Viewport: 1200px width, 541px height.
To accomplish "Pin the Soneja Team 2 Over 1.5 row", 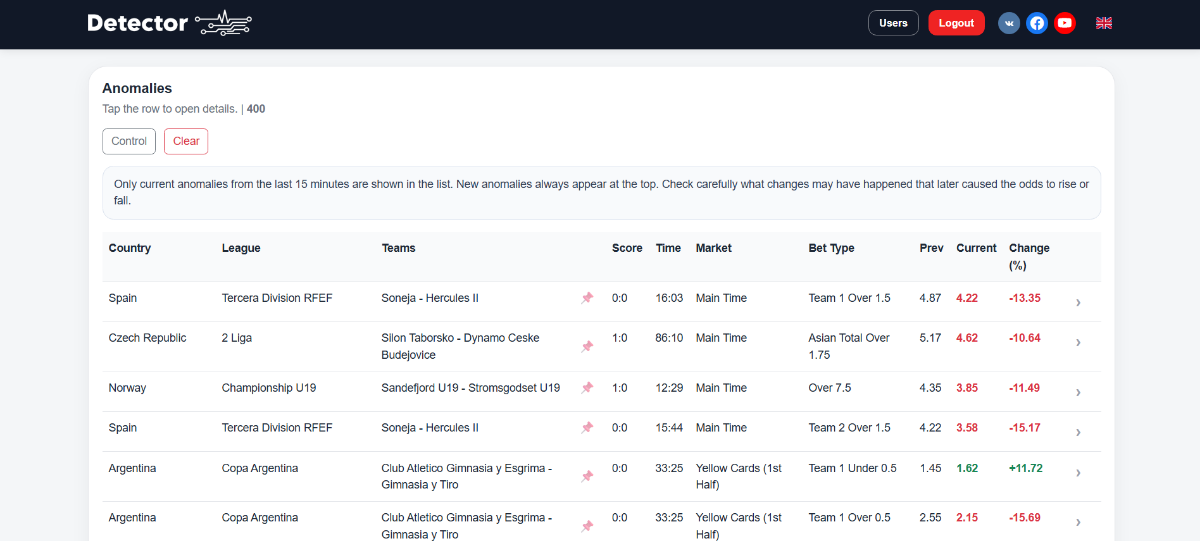I will pos(587,428).
